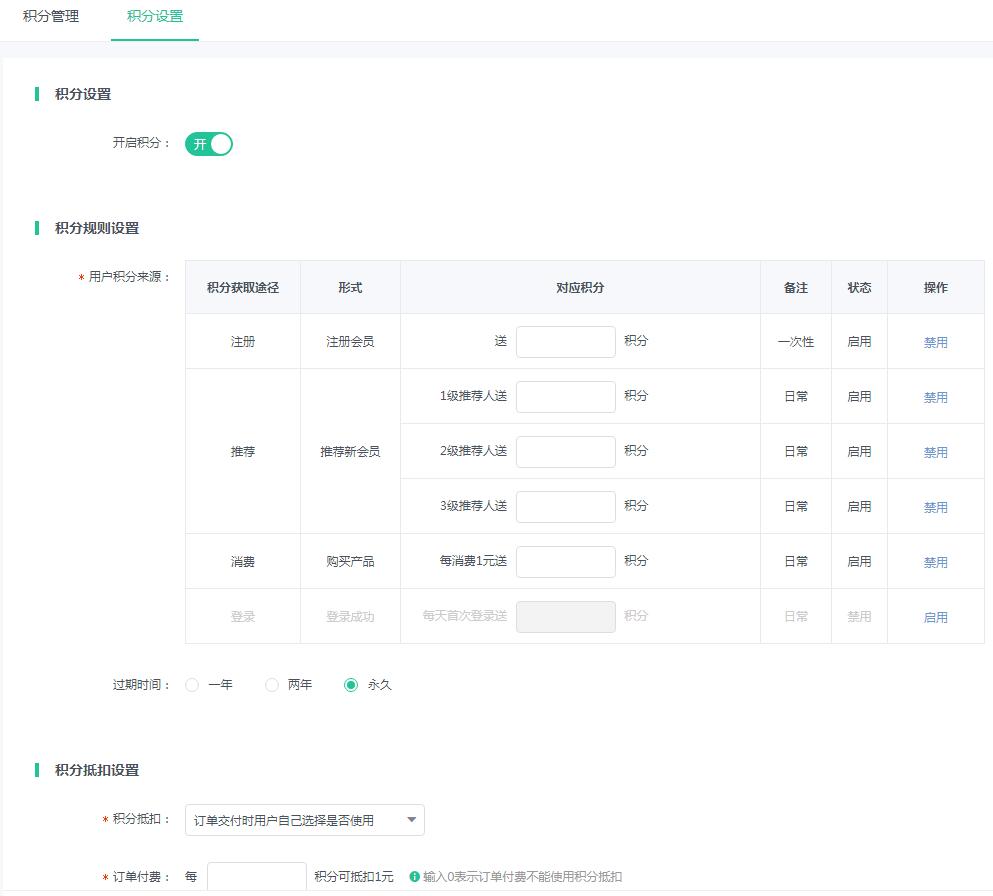Screen dimensions: 993x896
Task: Select 两年 expiration radio option
Action: (272, 685)
